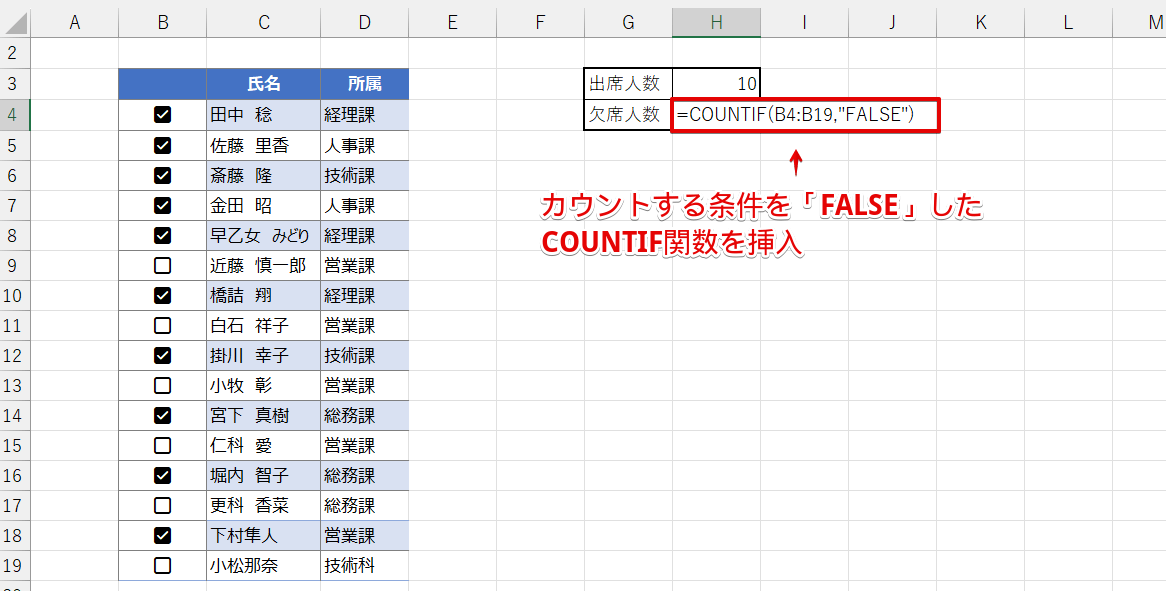Select the name cell 堀内 智子

[x=264, y=475]
